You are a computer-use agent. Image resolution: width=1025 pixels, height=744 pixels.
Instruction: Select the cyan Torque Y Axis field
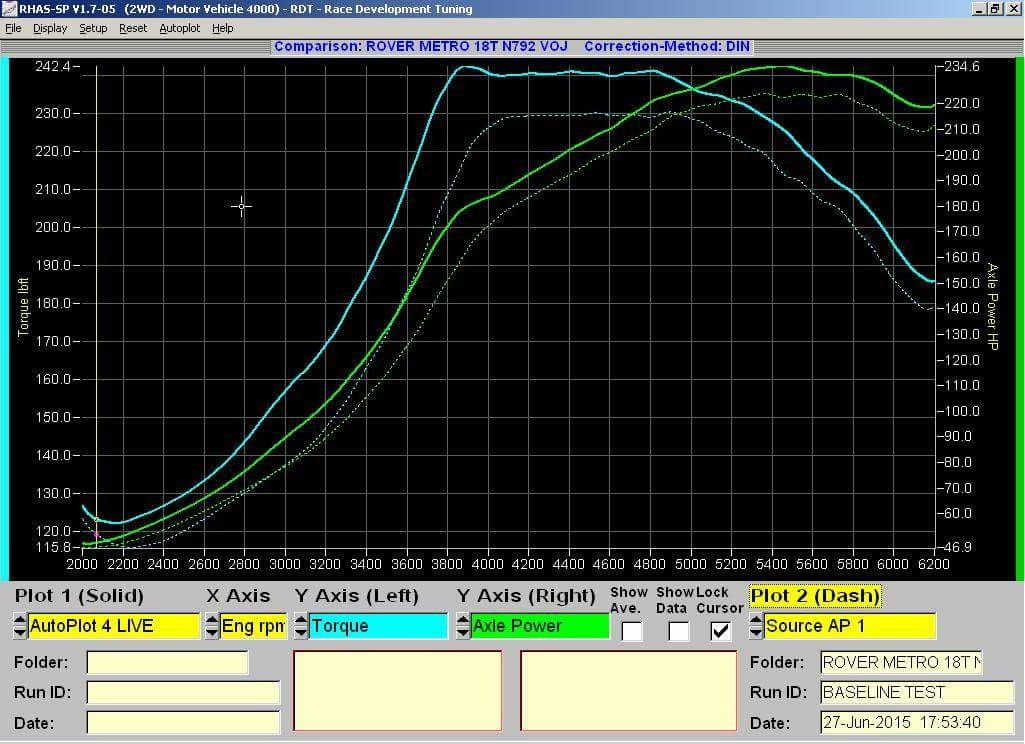[x=378, y=627]
